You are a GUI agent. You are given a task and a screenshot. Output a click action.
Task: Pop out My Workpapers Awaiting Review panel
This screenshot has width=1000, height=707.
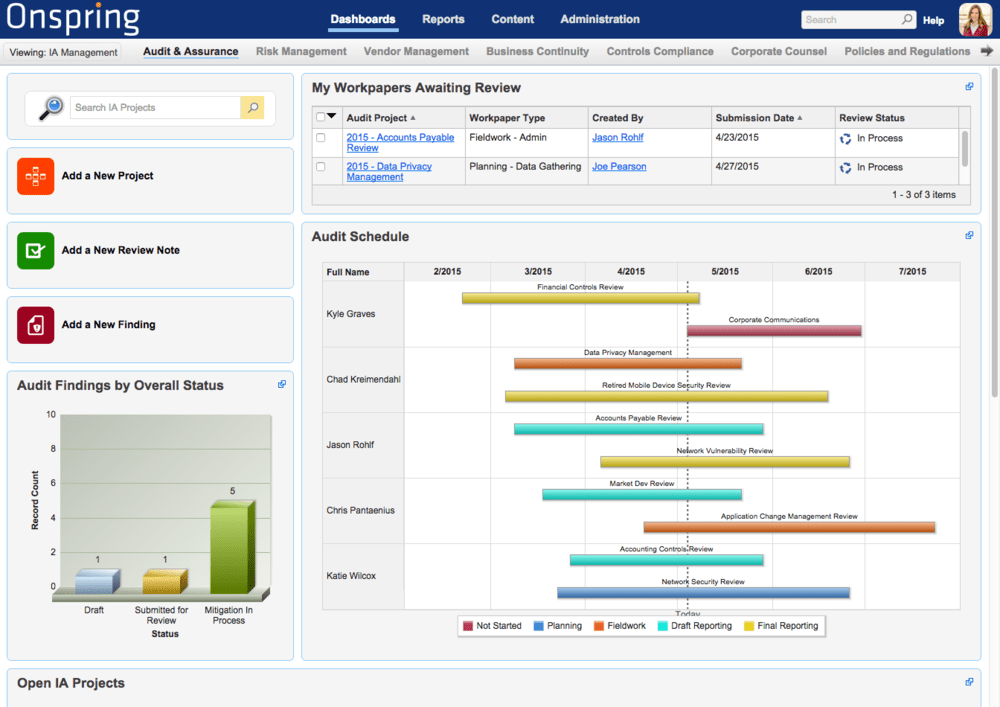968,87
